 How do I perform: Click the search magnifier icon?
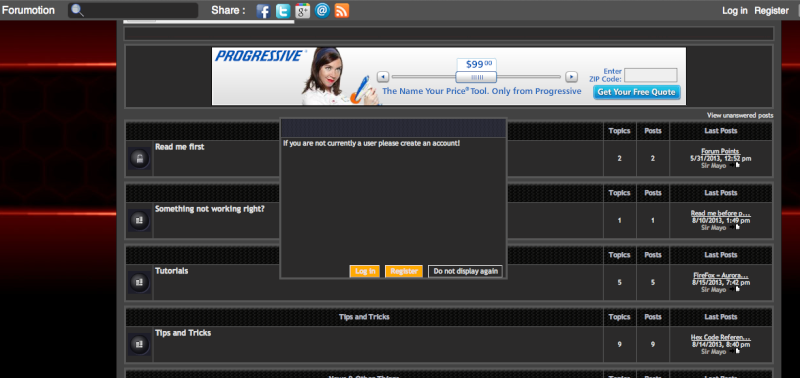coord(77,10)
